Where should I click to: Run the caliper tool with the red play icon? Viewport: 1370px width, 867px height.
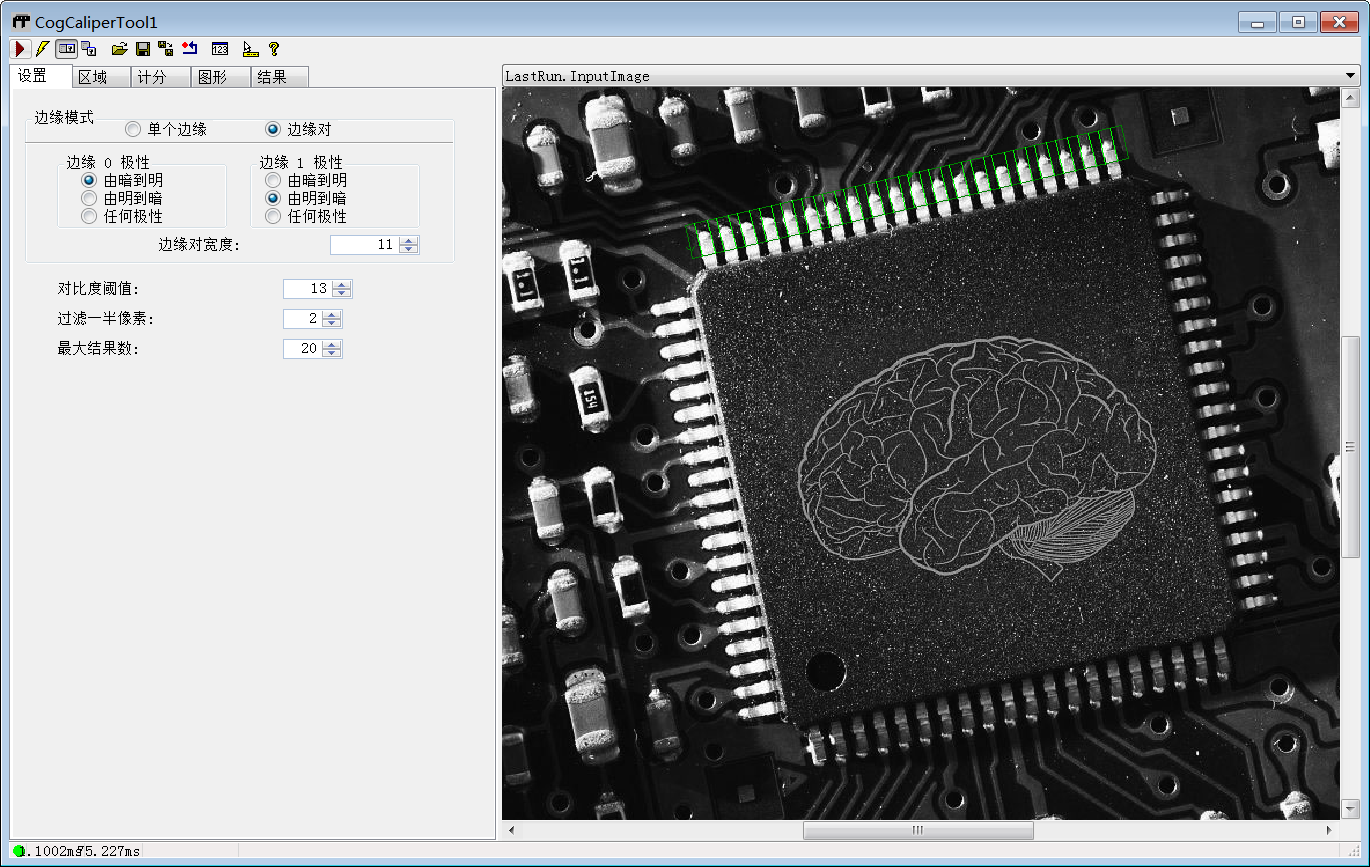coord(20,48)
